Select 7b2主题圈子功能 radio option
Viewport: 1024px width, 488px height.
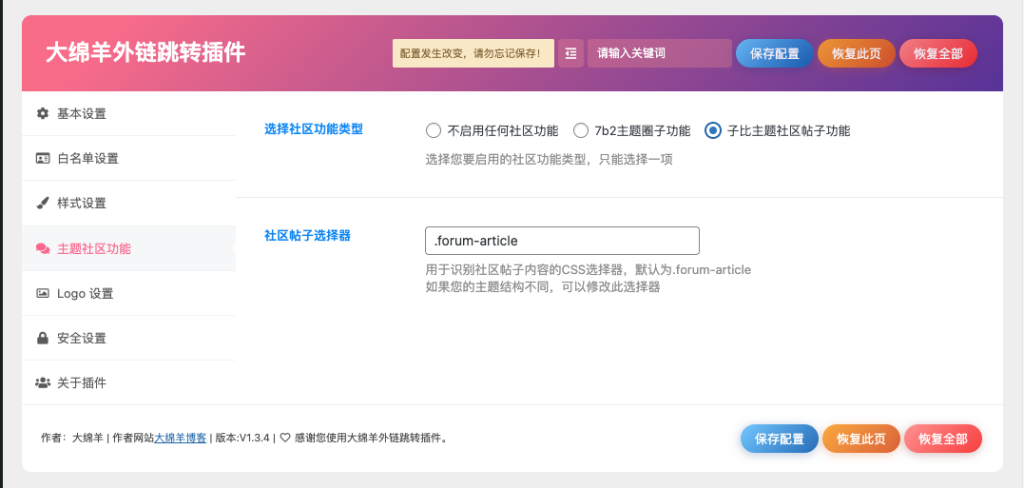click(580, 130)
